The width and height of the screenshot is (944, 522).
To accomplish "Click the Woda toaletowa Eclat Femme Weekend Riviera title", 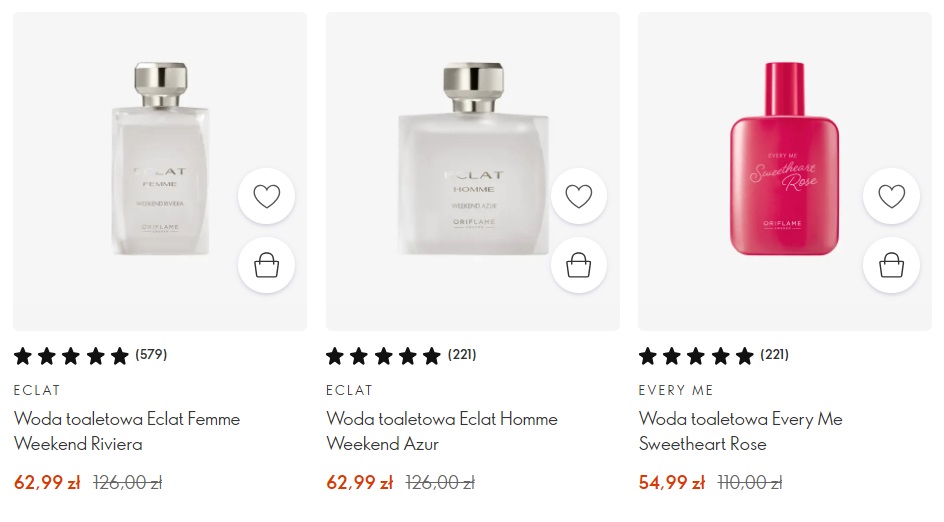I will pos(127,431).
